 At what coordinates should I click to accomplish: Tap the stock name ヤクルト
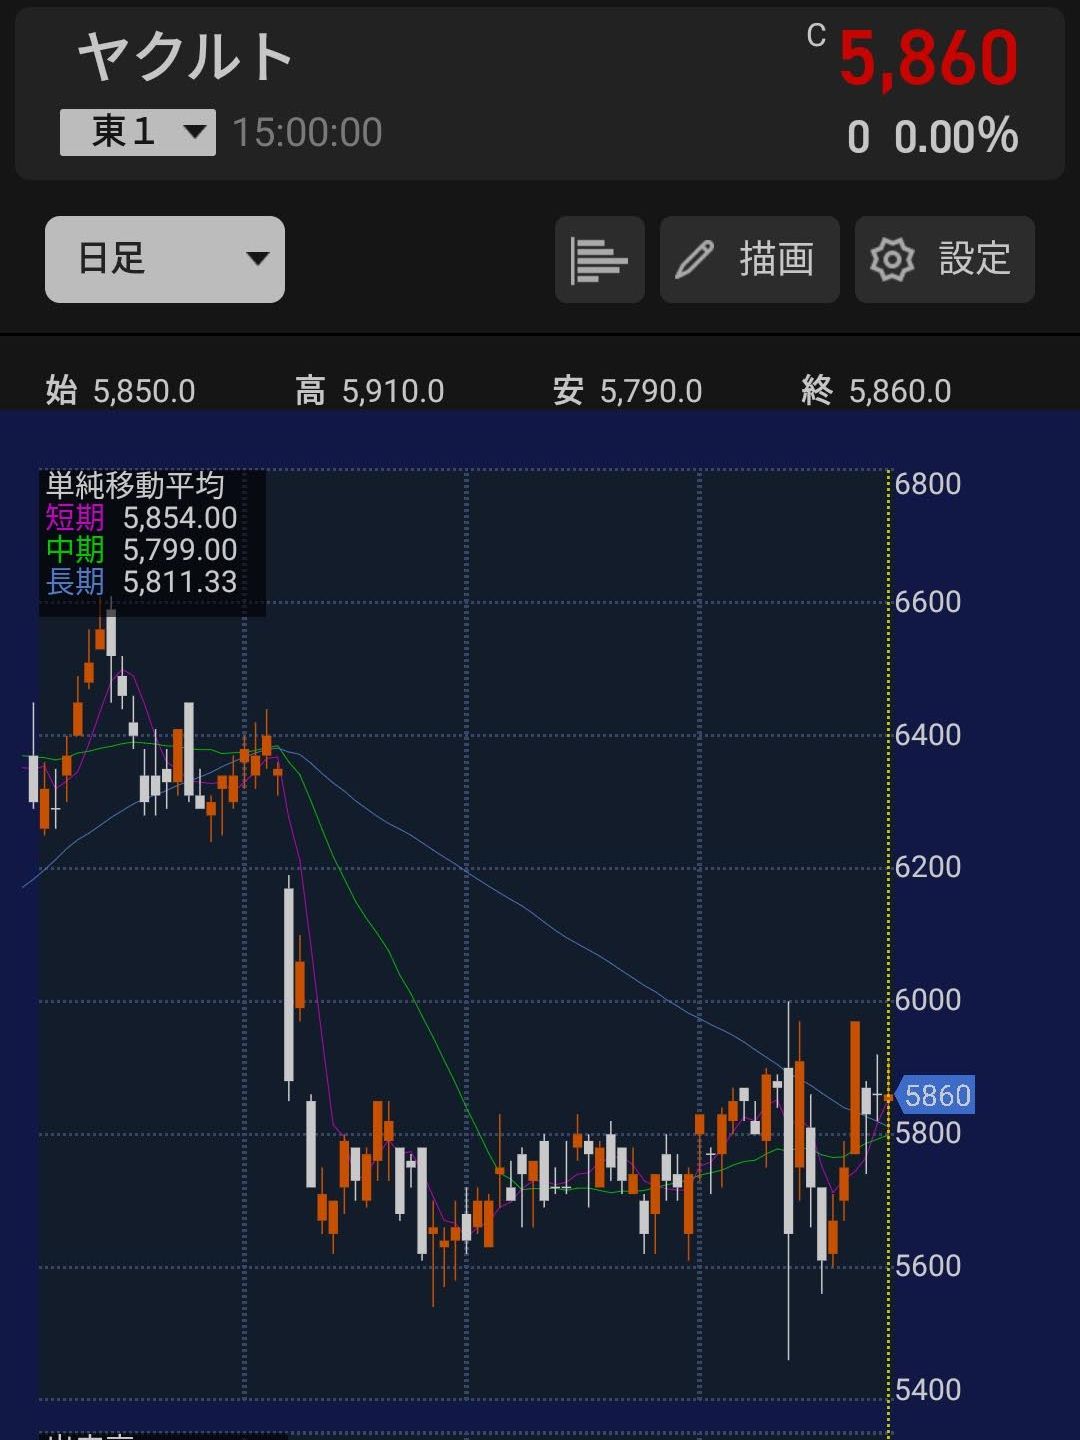[x=185, y=56]
